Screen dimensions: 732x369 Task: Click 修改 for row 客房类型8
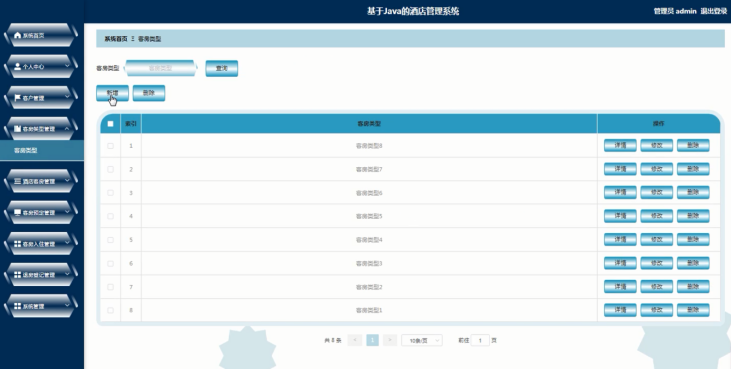click(x=656, y=145)
